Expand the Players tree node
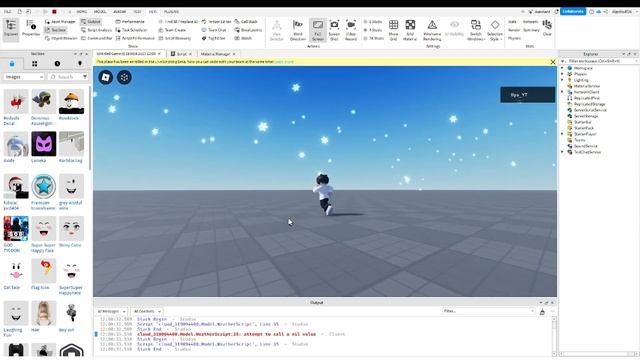The width and height of the screenshot is (640, 360). tap(563, 74)
